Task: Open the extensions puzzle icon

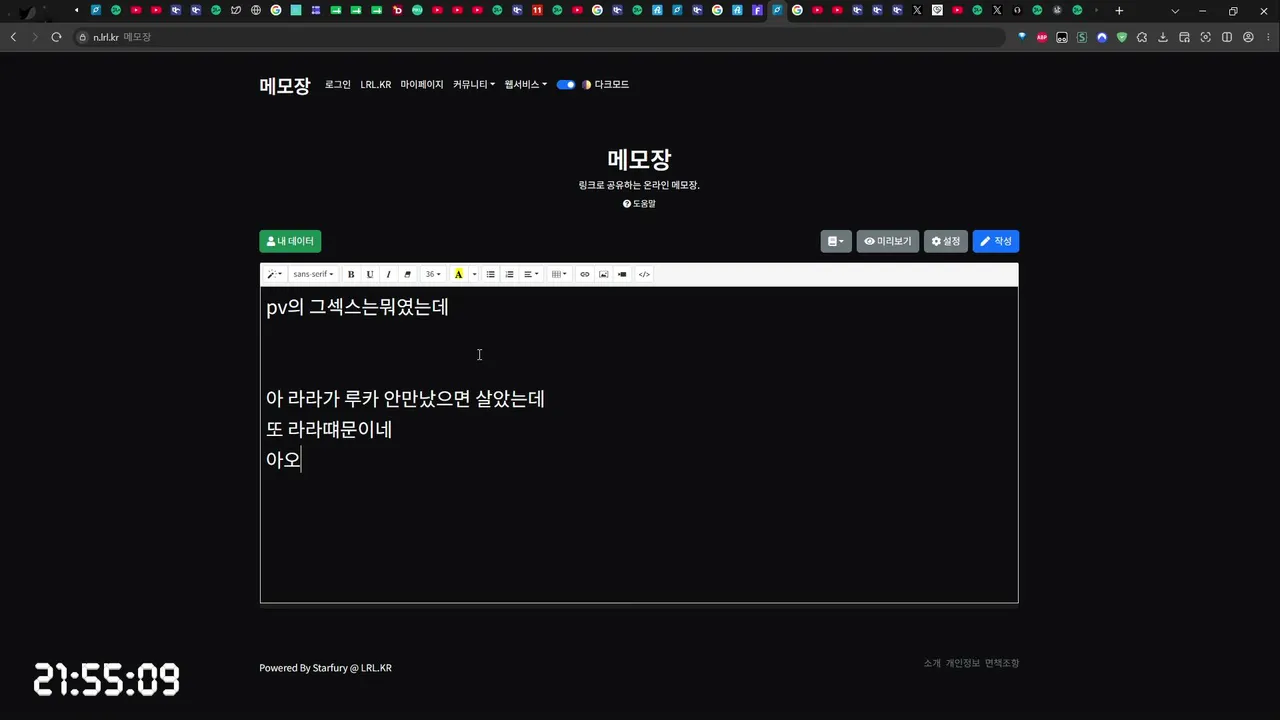Action: click(x=1143, y=37)
